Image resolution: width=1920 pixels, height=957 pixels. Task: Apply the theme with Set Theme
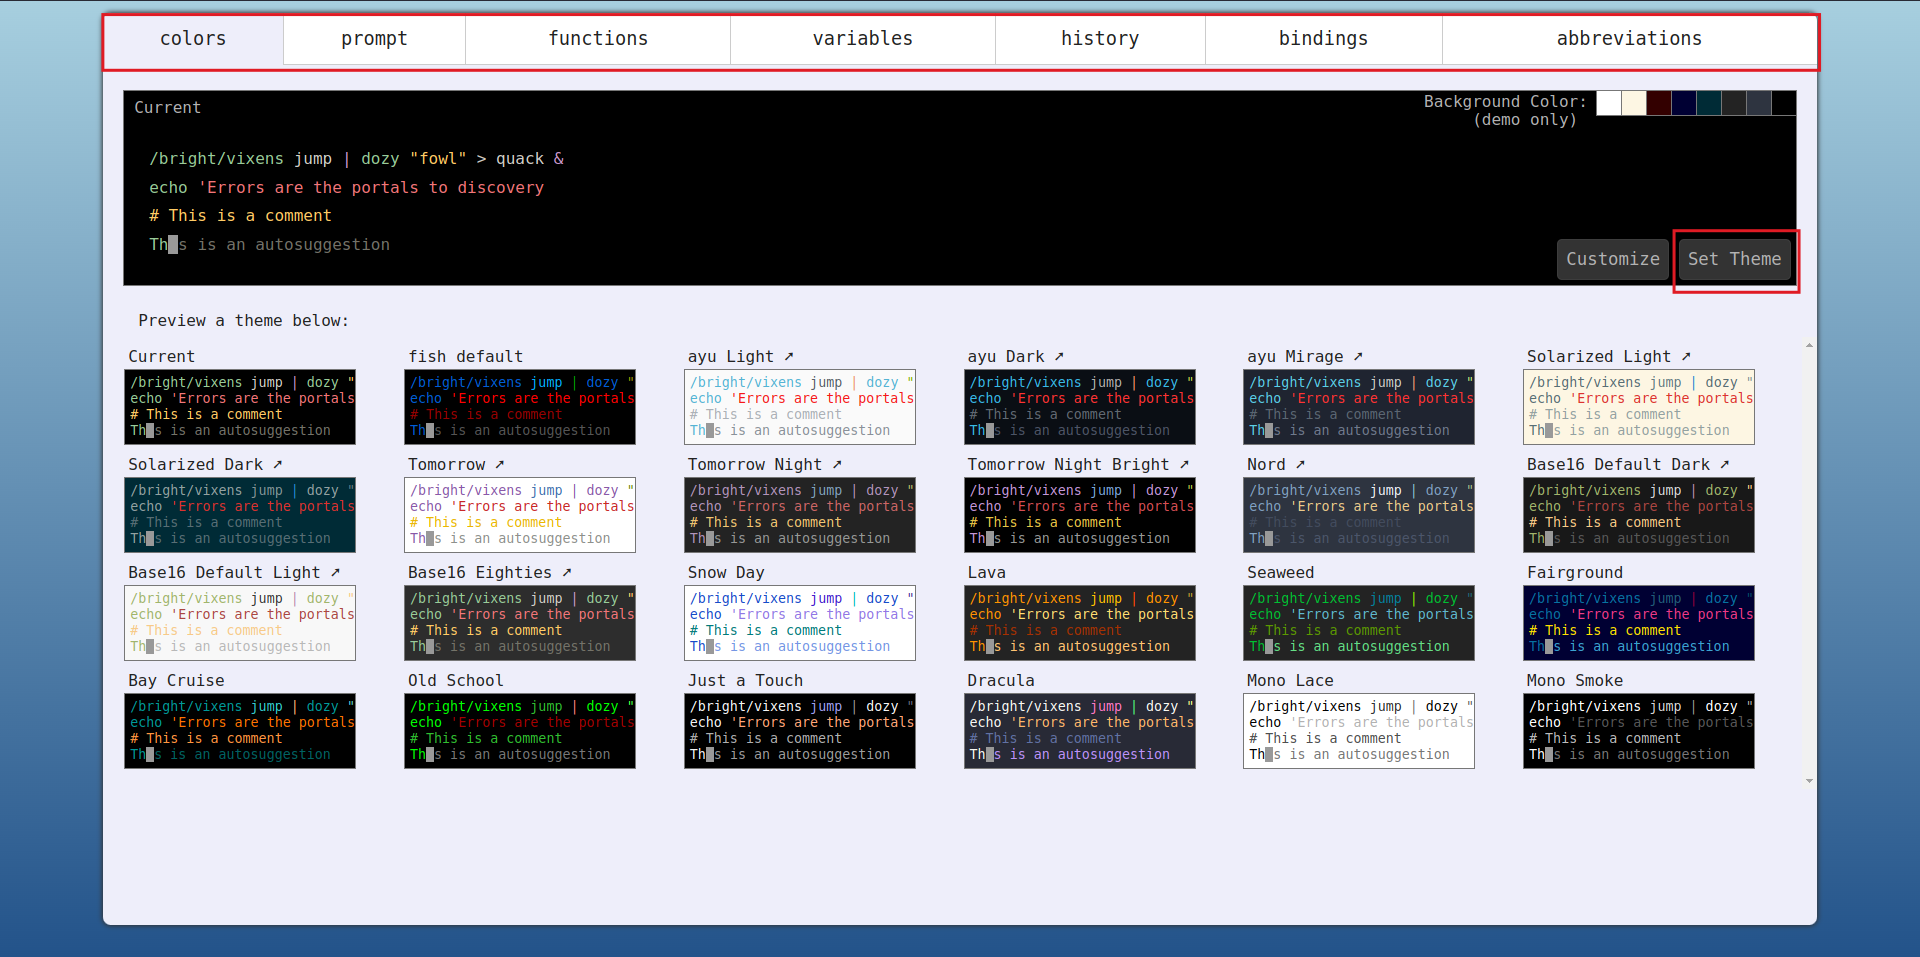[1734, 259]
